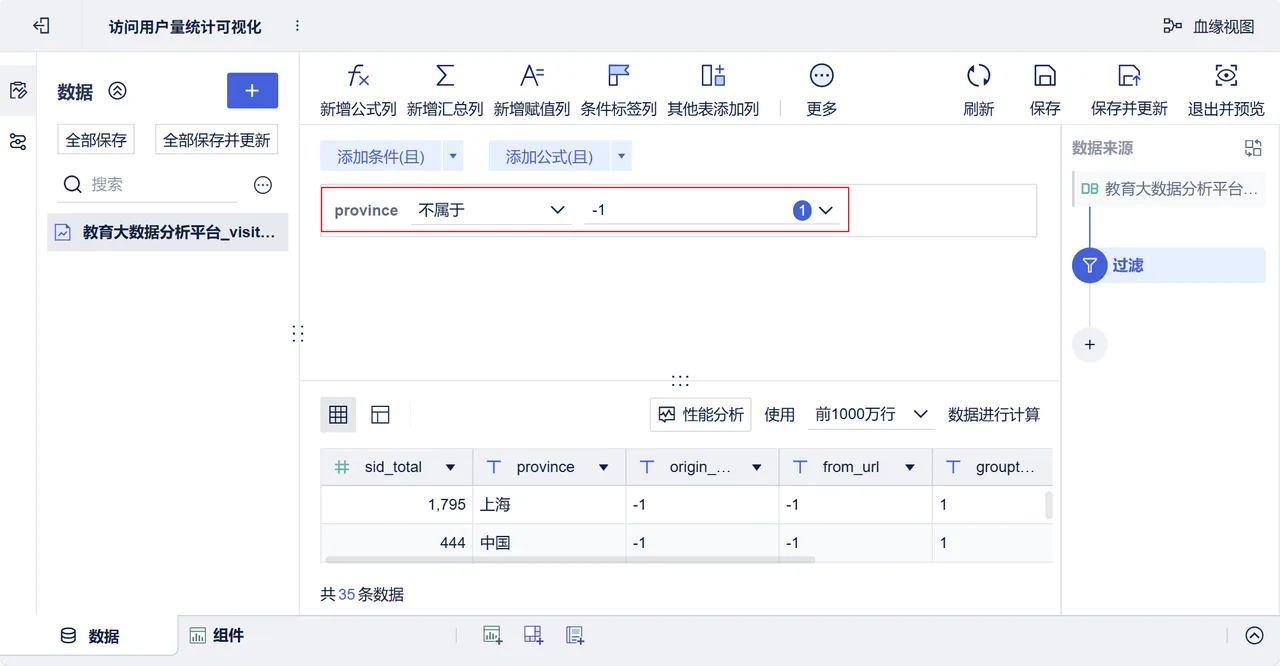Click the circled up-chevron bottom right
Viewport: 1280px width, 666px height.
pos(1254,635)
